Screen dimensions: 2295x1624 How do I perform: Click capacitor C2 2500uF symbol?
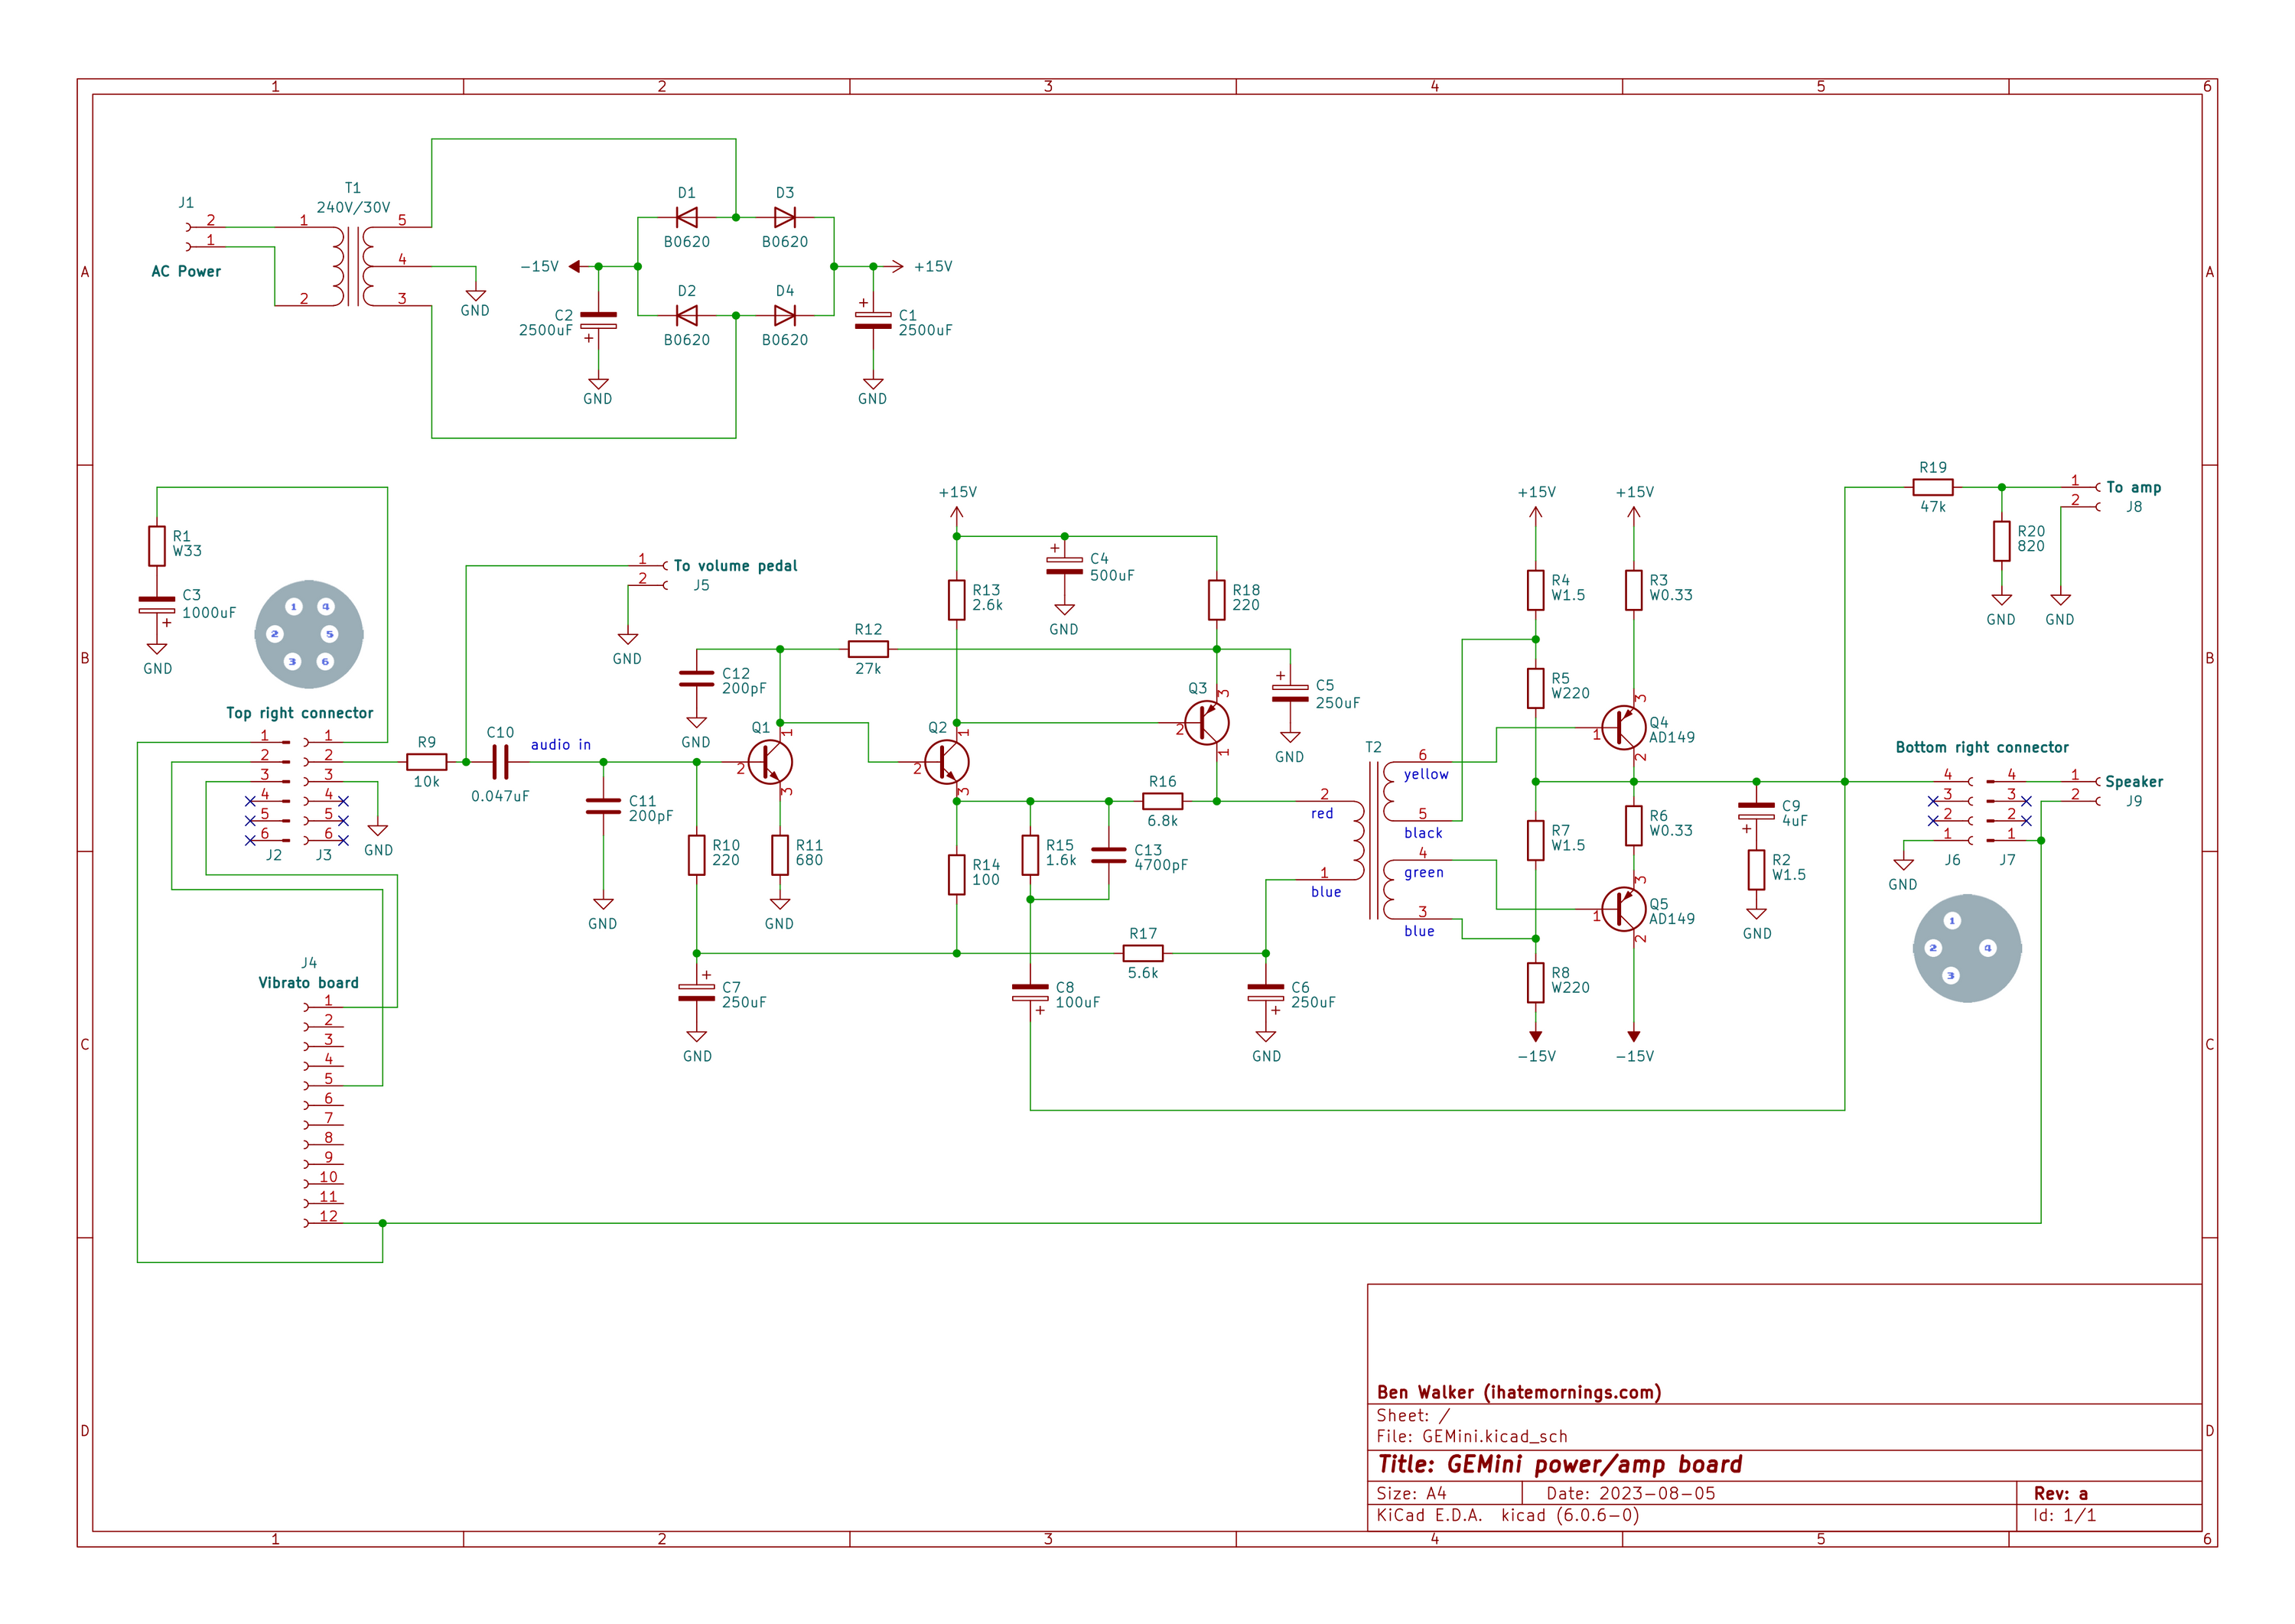click(x=598, y=320)
